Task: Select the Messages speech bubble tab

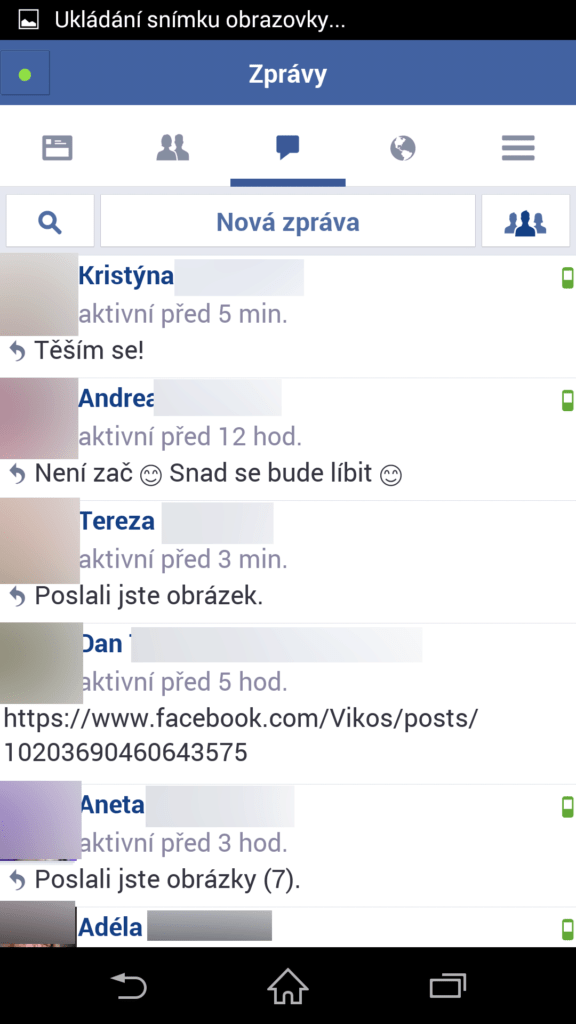Action: coord(287,148)
